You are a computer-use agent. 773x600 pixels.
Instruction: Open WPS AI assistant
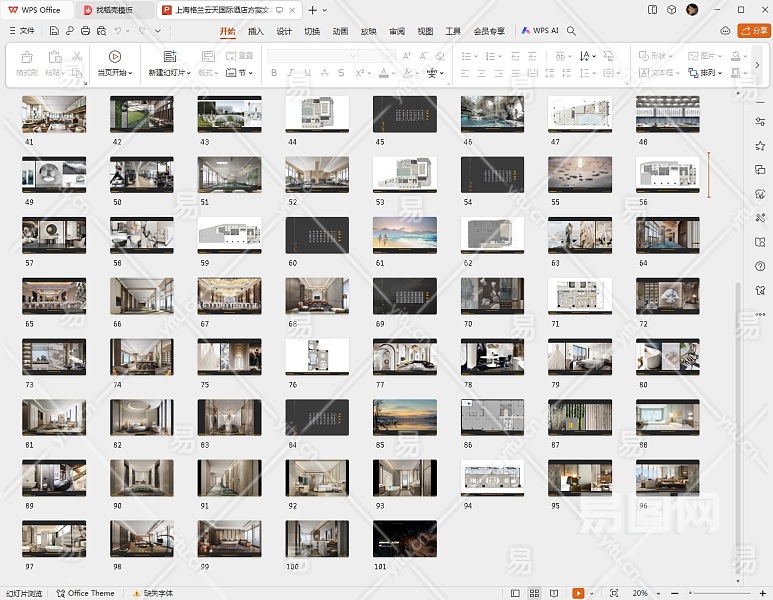540,31
